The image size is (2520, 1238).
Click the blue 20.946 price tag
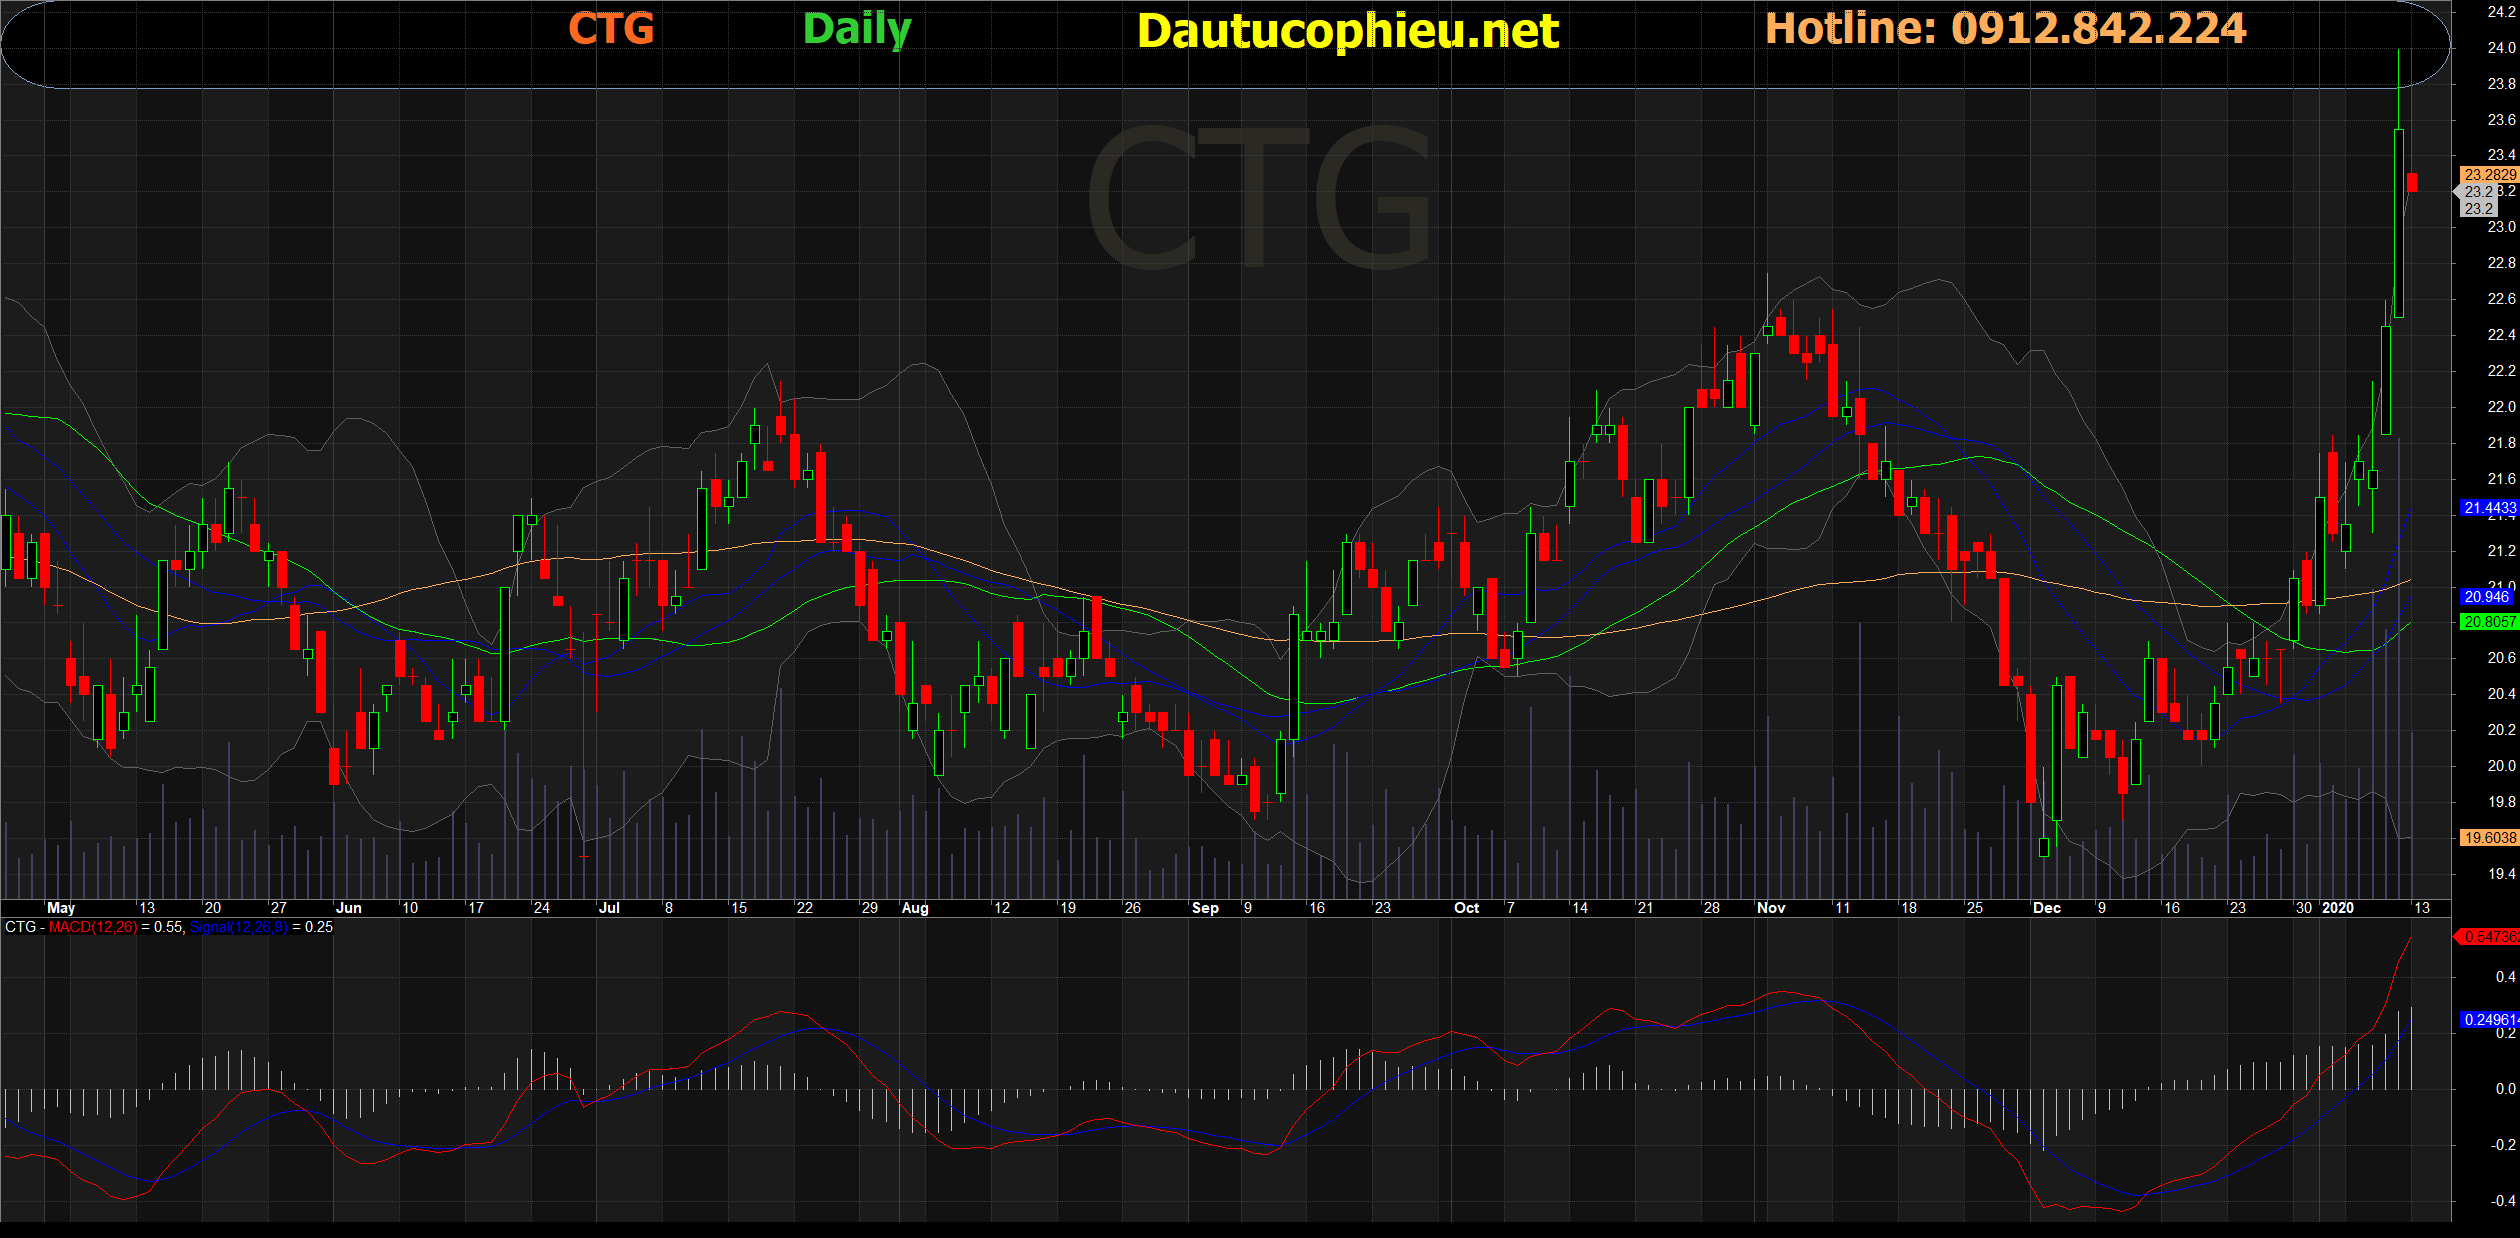click(2487, 596)
